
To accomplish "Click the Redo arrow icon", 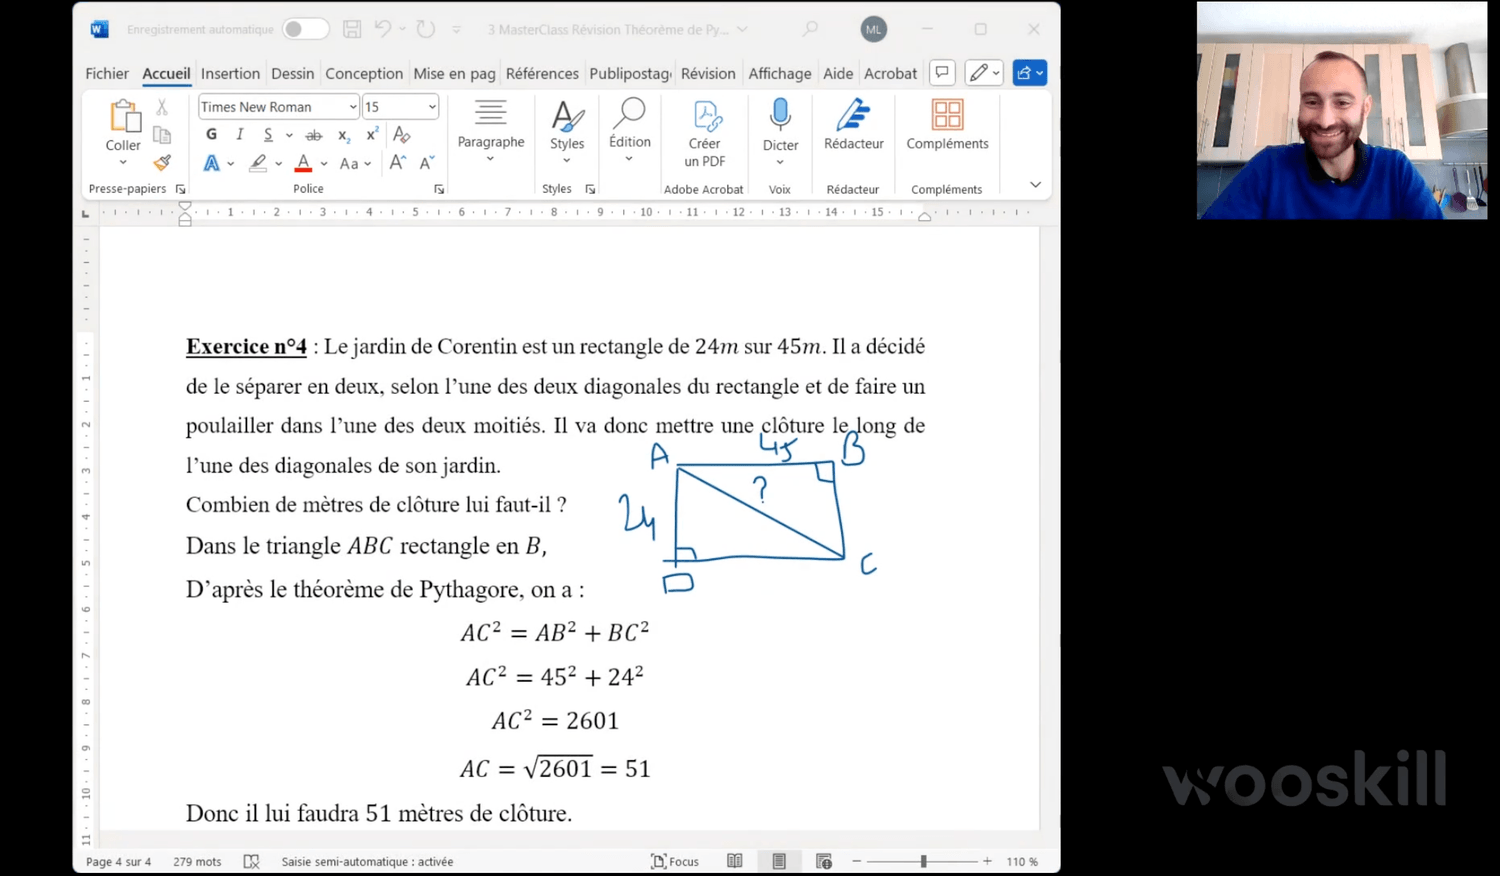I will (426, 29).
